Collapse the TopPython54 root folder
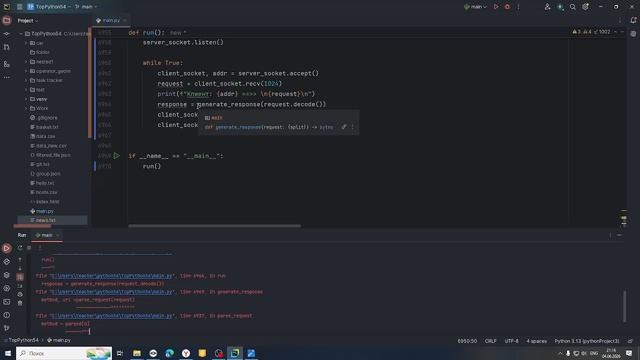The width and height of the screenshot is (640, 360). pyautogui.click(x=21, y=33)
